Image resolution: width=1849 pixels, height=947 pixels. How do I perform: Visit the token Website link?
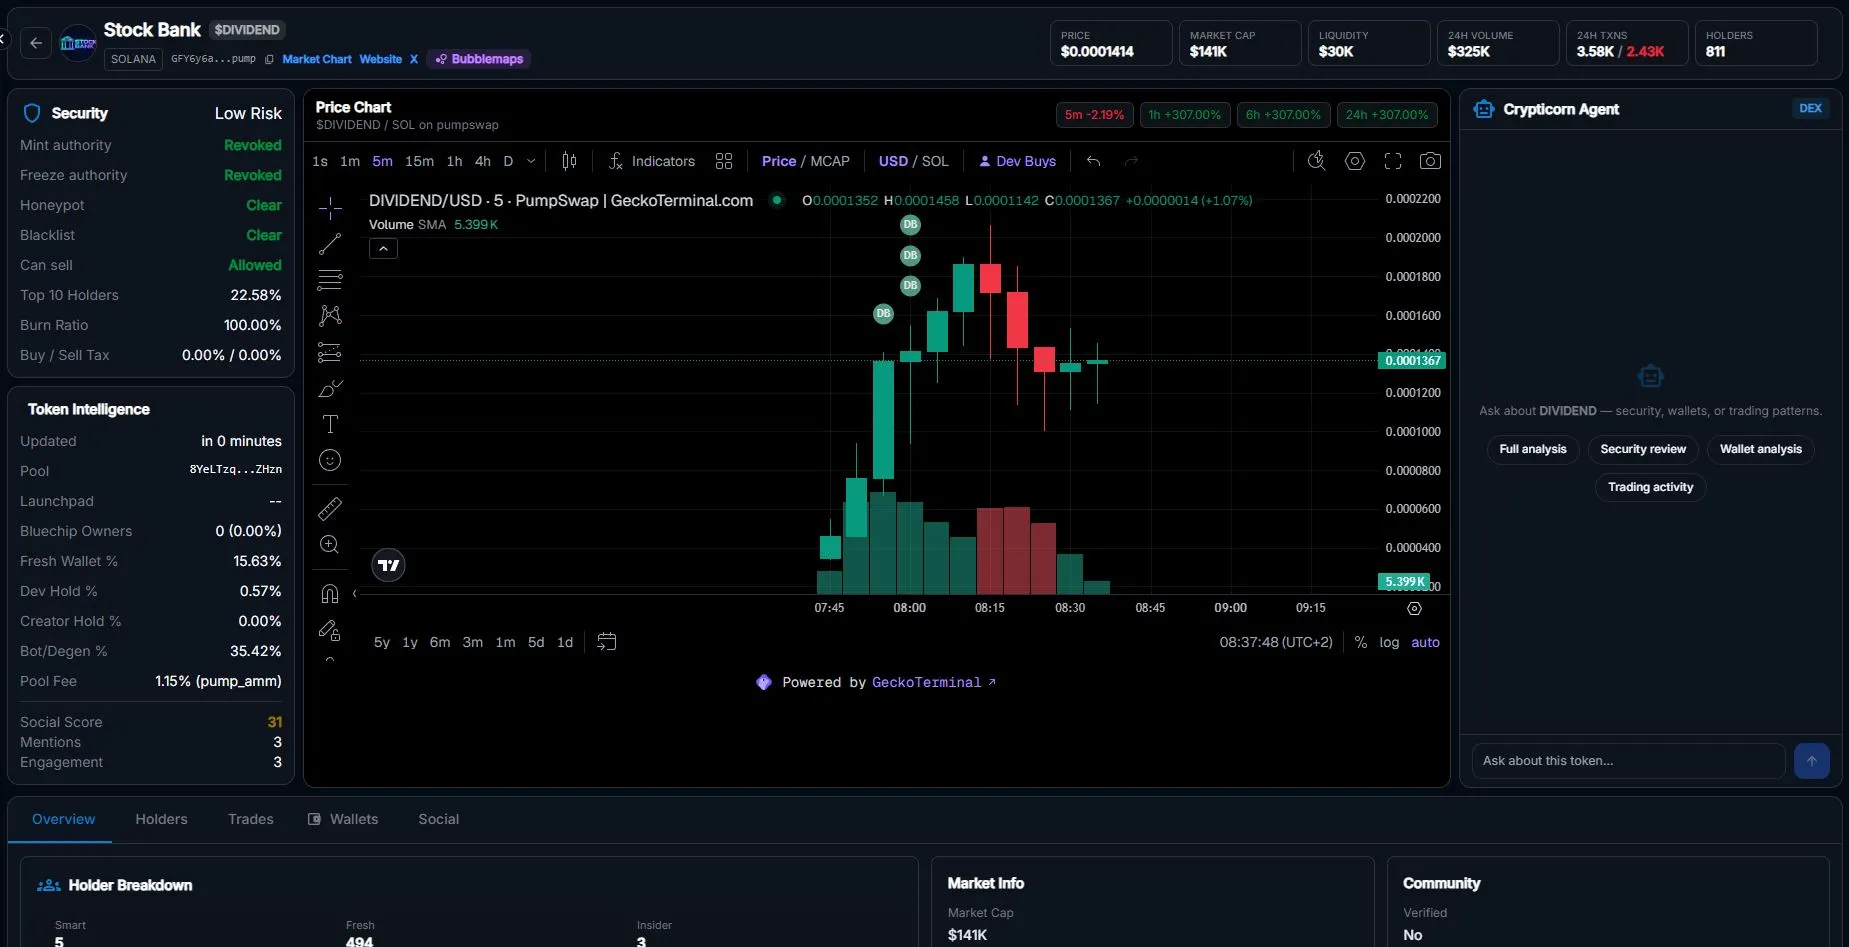(x=381, y=59)
